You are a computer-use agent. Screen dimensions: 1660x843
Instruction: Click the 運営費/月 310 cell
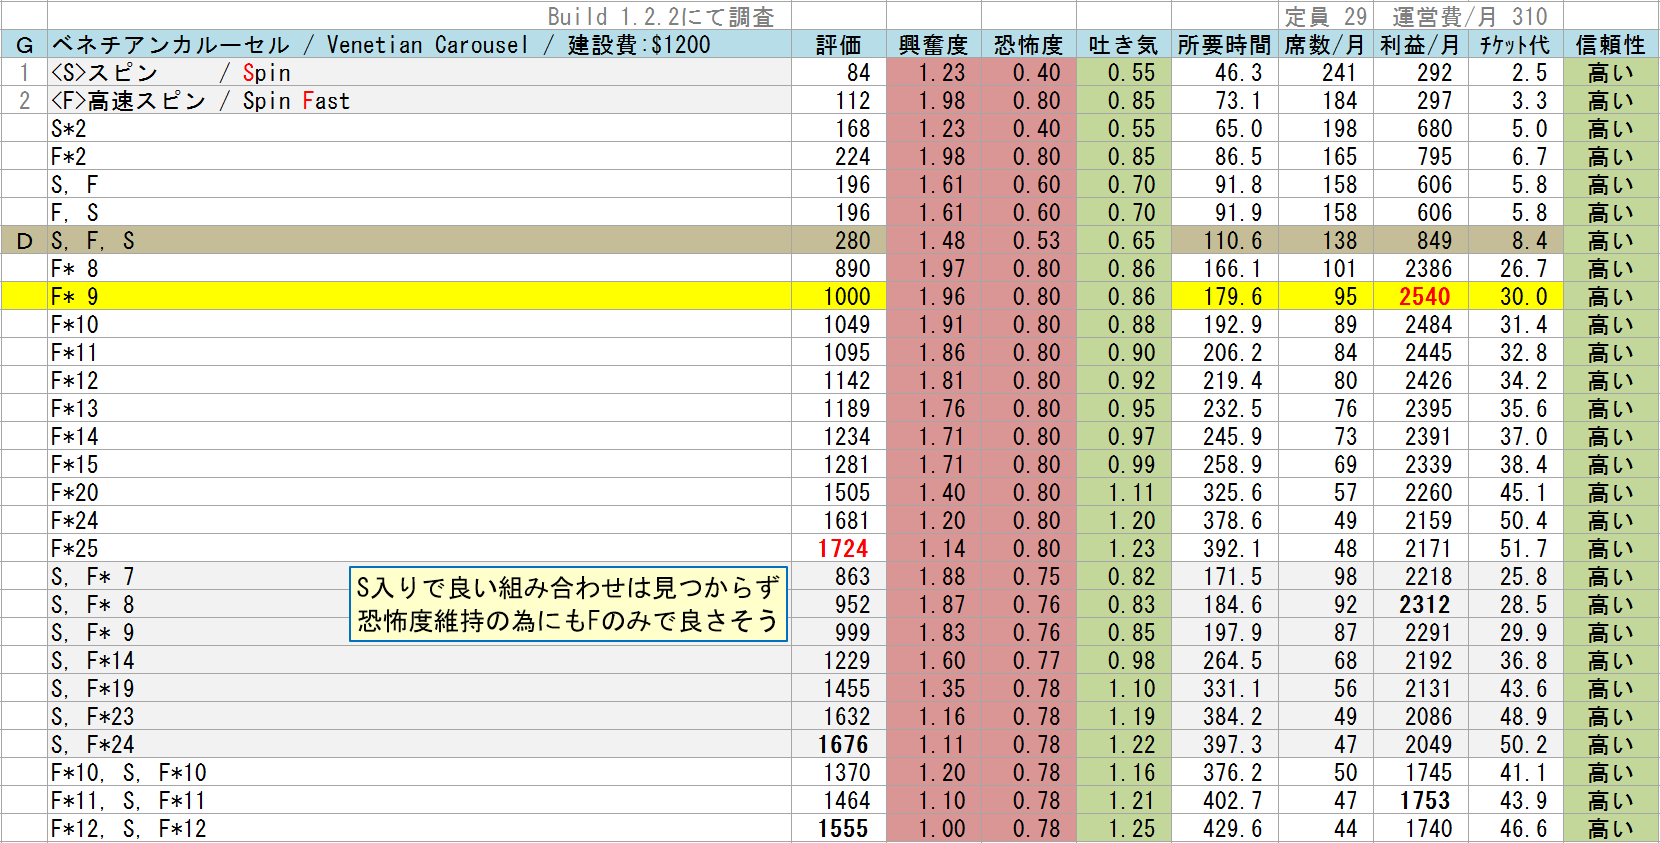coord(1468,16)
